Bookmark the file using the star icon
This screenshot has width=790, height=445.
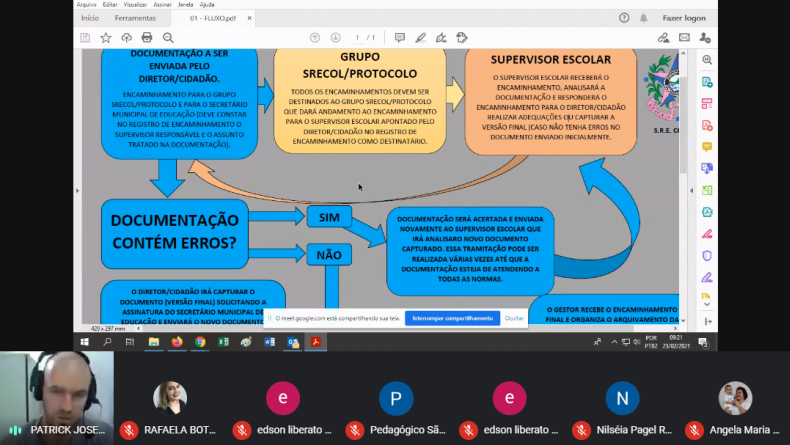106,38
